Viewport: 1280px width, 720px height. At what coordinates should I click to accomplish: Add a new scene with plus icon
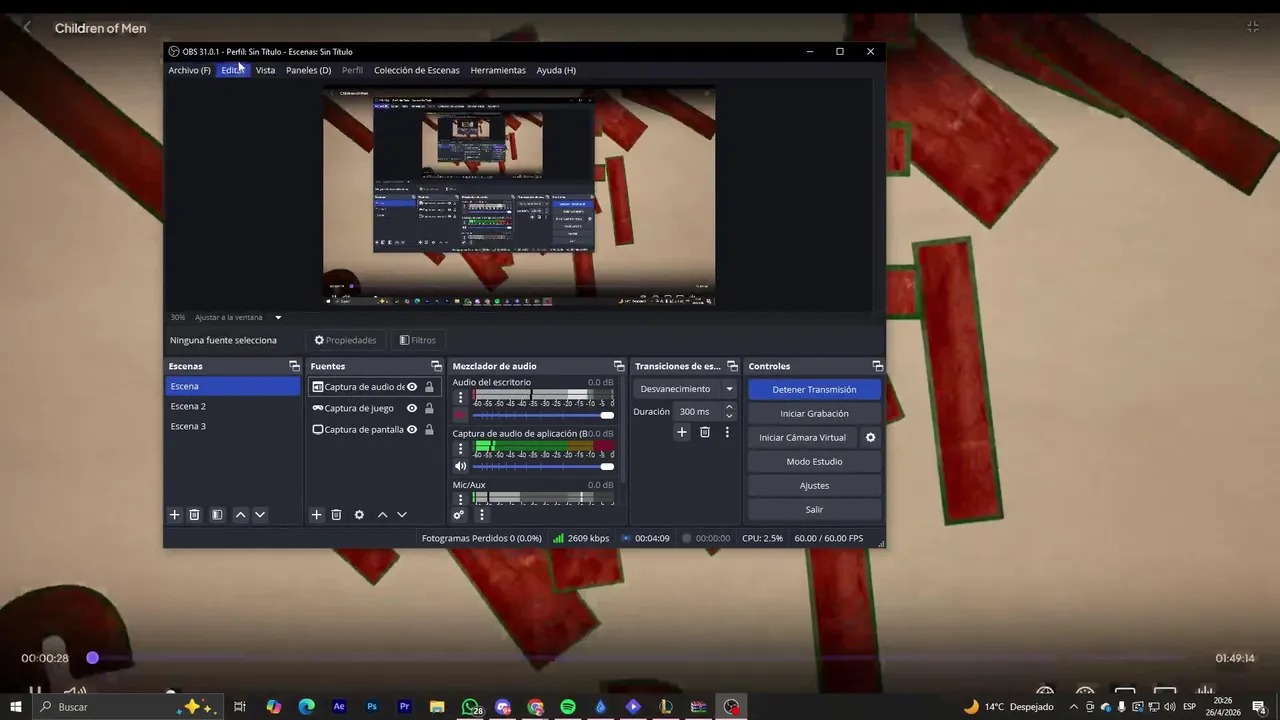(174, 515)
